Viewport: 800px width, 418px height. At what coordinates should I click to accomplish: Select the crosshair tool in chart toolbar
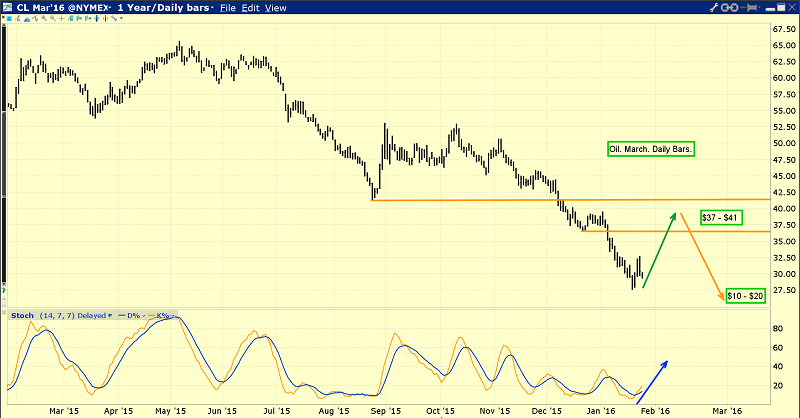click(62, 18)
